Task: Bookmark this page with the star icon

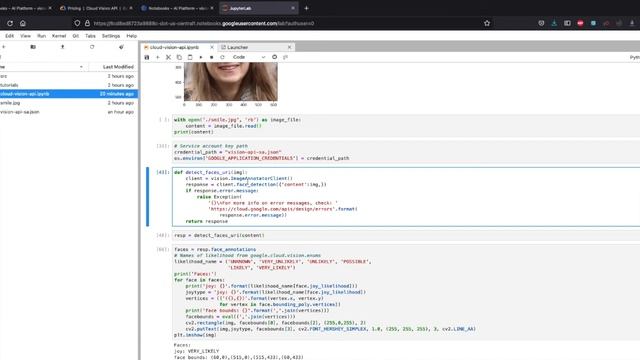Action: pos(487,23)
